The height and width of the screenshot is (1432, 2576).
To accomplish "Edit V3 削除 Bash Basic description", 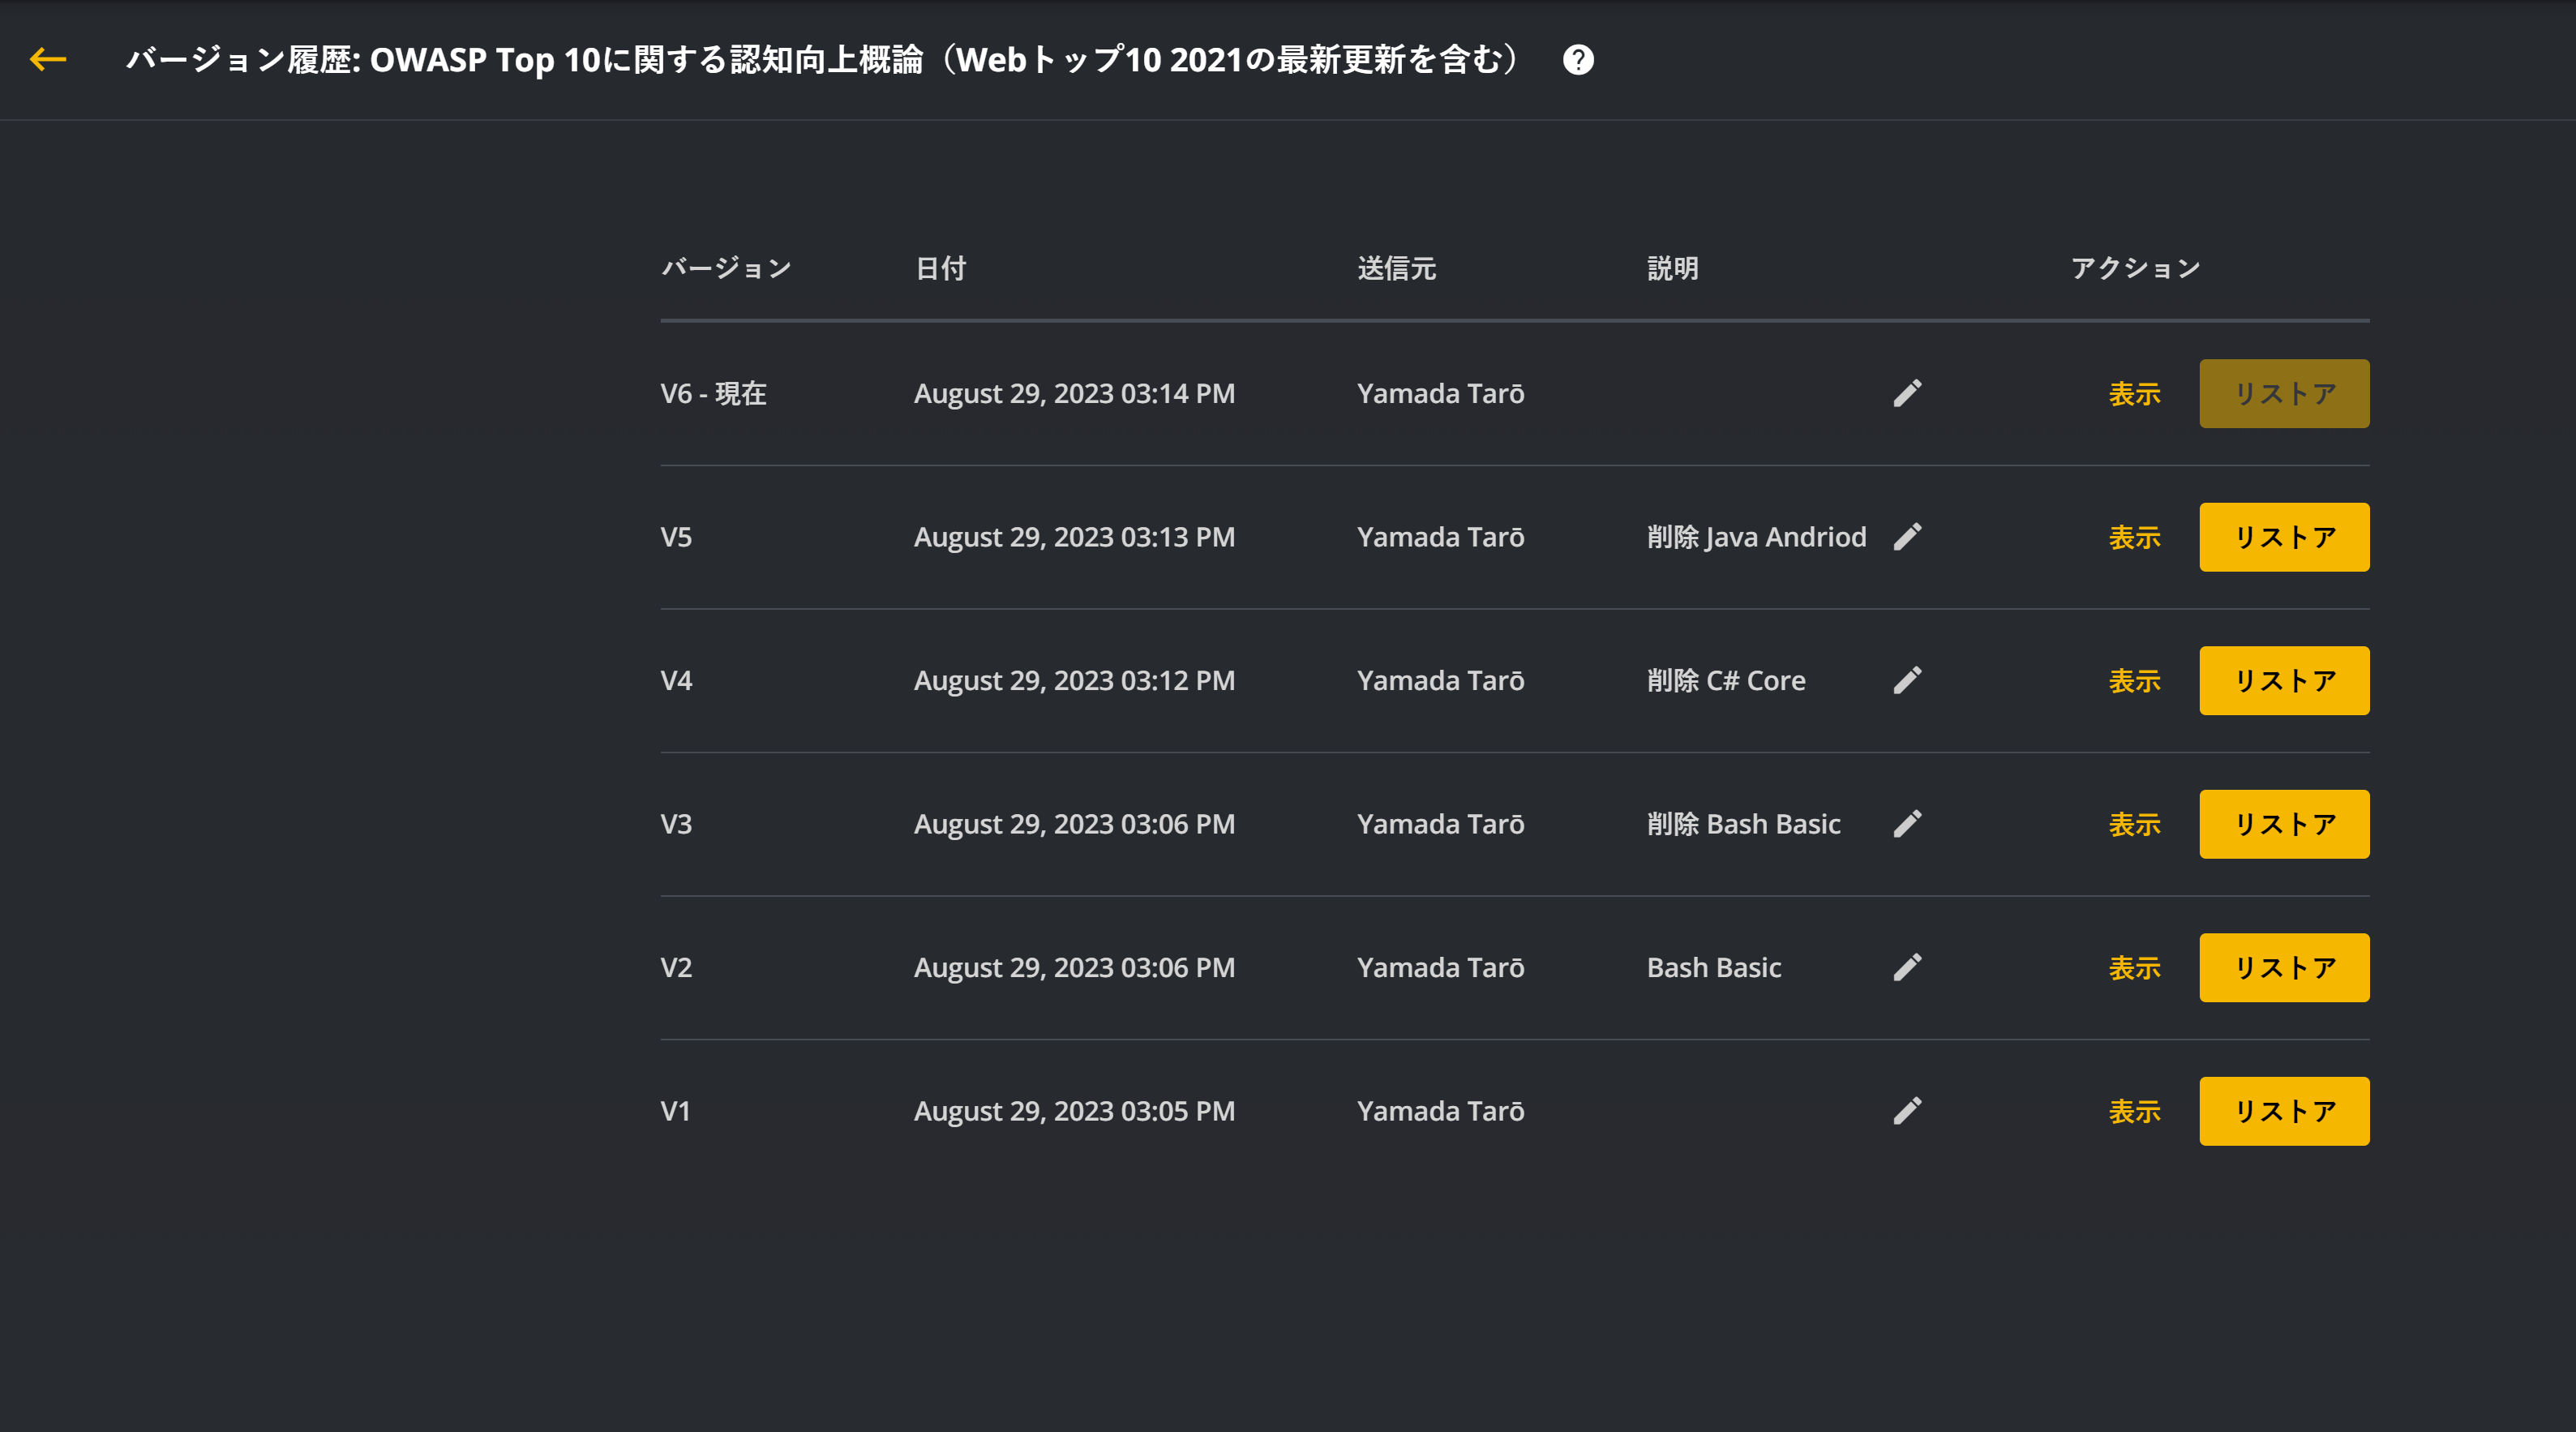I will point(1907,824).
